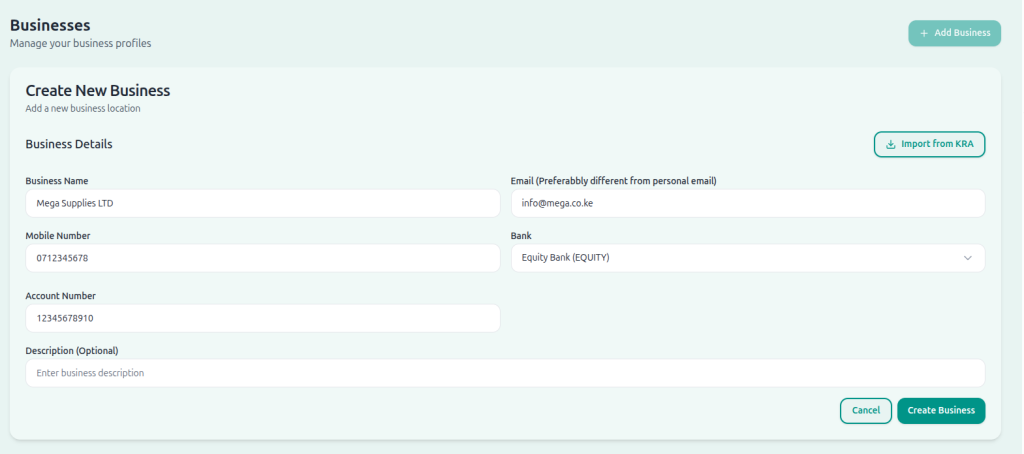Open the Bank dropdown showing Equity Bank
Screen dimensions: 1024x454
tap(748, 258)
